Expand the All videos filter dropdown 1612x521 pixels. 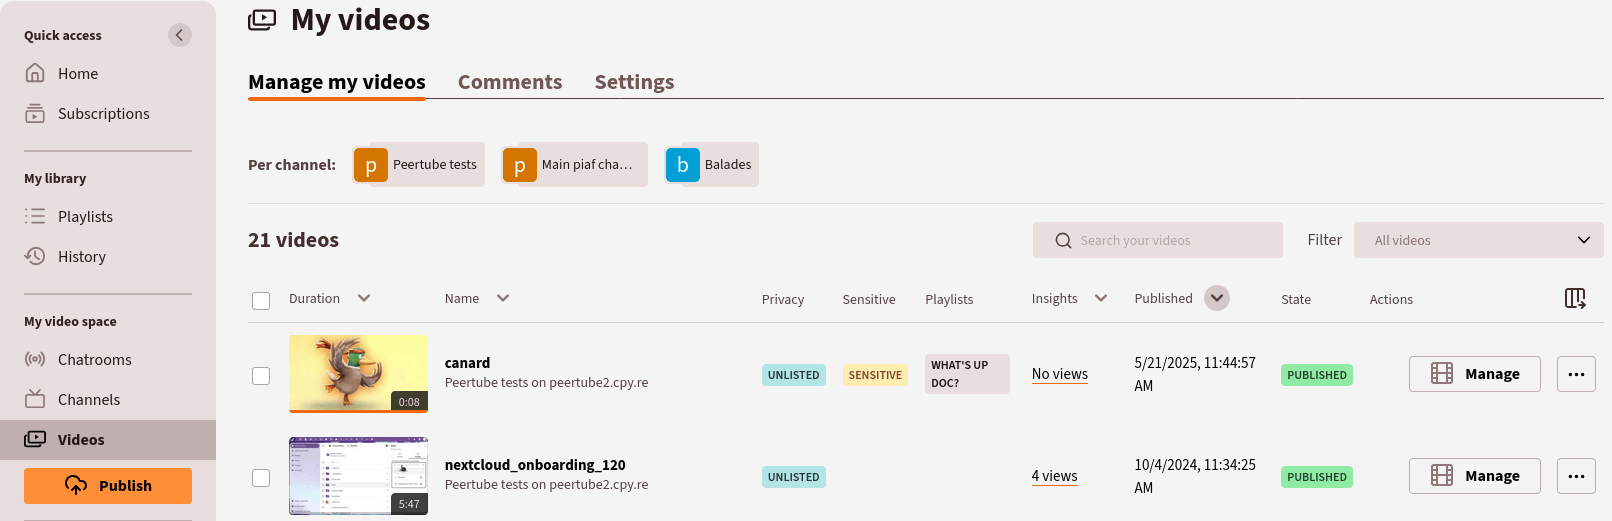(x=1478, y=240)
